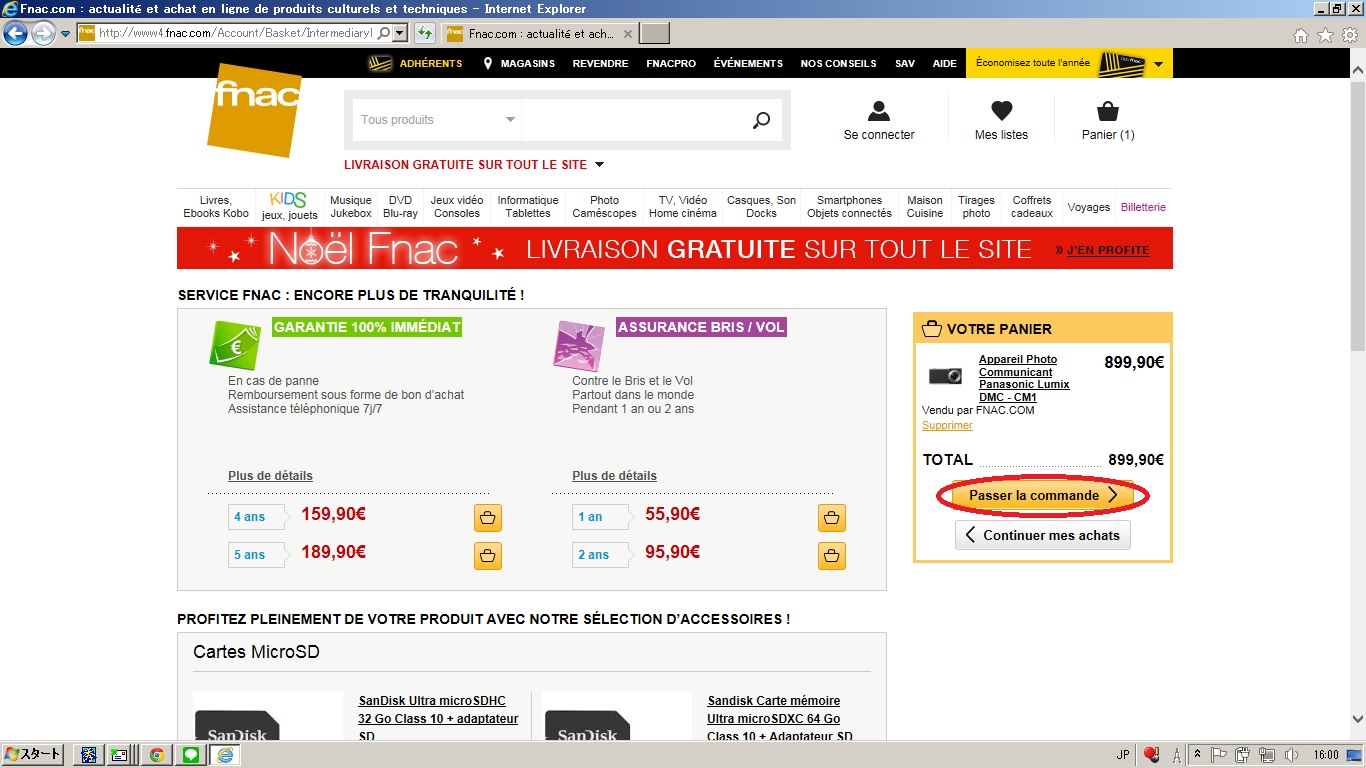Select the Fnac.com browser tab
1366x768 pixels.
(x=540, y=34)
